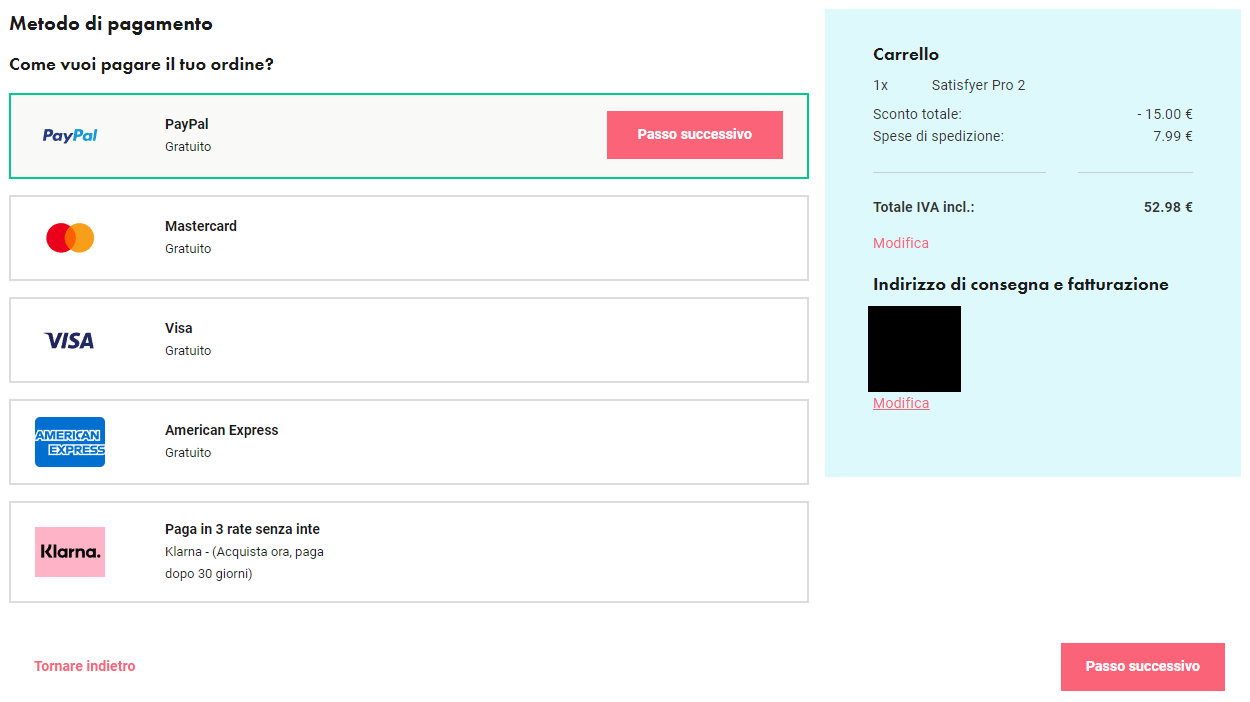
Task: Click 'Totale IVA incl.:' label
Action: point(924,208)
